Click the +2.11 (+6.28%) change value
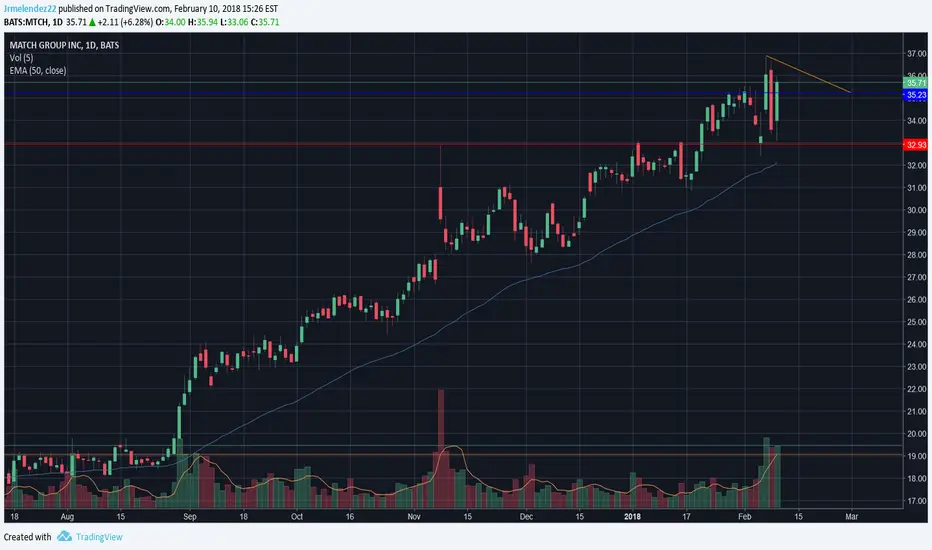This screenshot has width=932, height=550. [125, 22]
